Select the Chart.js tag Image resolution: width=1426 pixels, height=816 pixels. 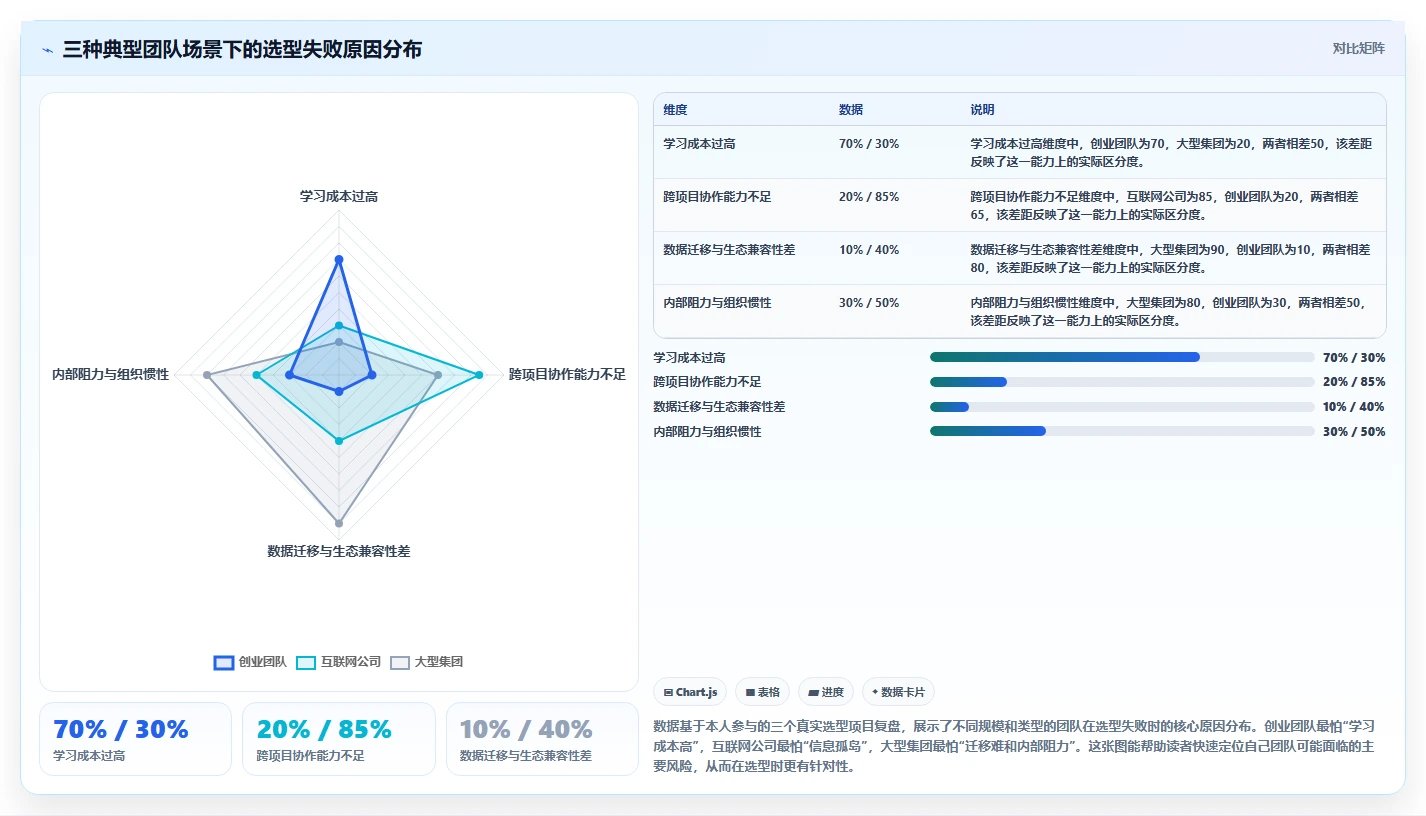click(x=690, y=692)
